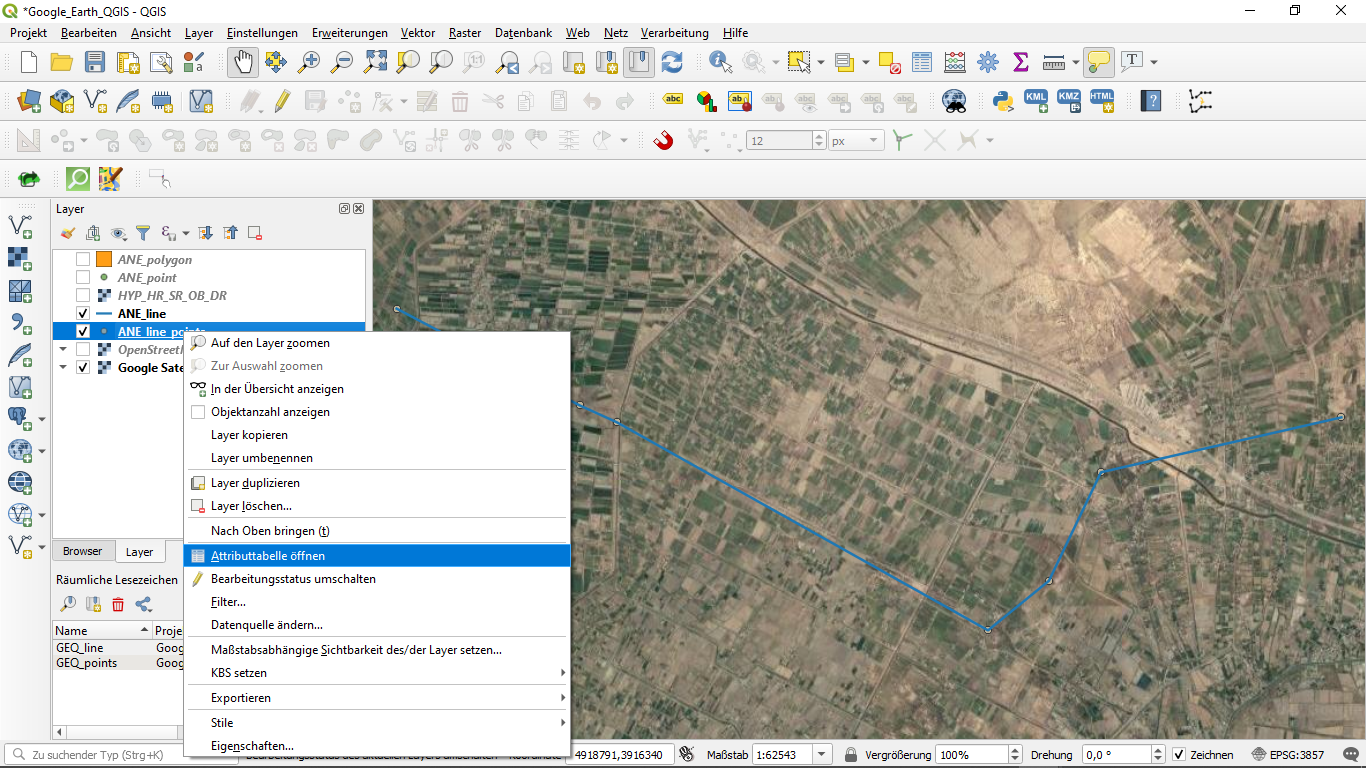Viewport: 1366px width, 768px height.
Task: Show statistical summary sigma icon
Action: pyautogui.click(x=1021, y=62)
